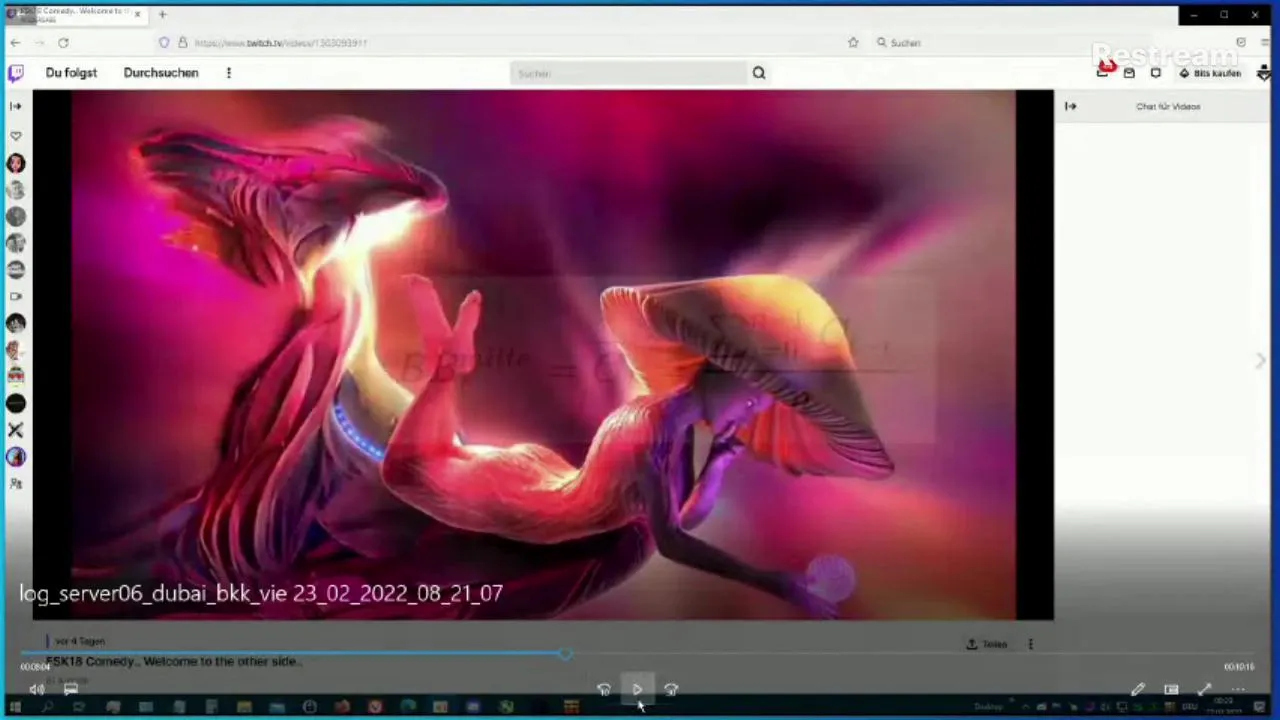Click the elapsed time label at left

click(x=35, y=667)
